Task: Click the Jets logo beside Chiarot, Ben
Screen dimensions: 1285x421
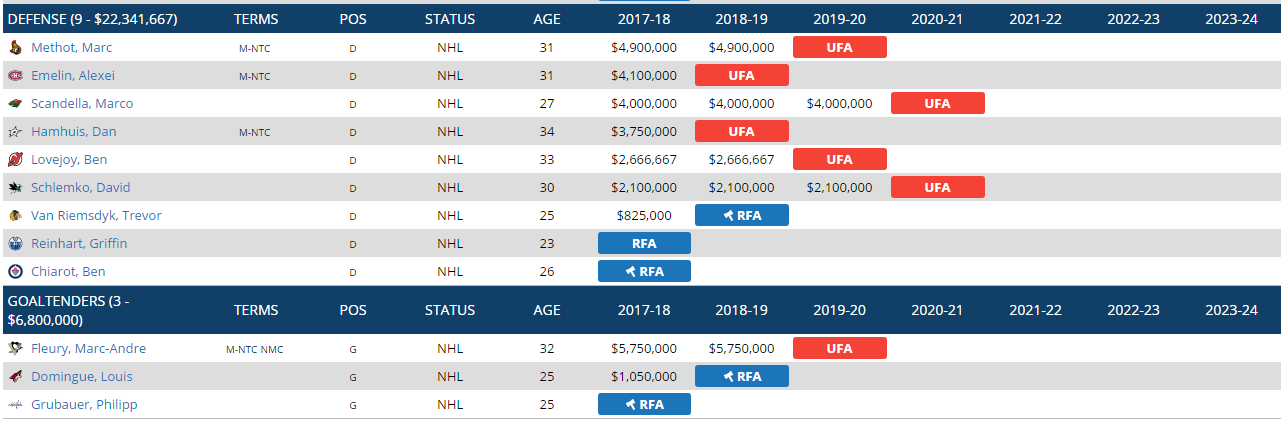Action: [15, 272]
